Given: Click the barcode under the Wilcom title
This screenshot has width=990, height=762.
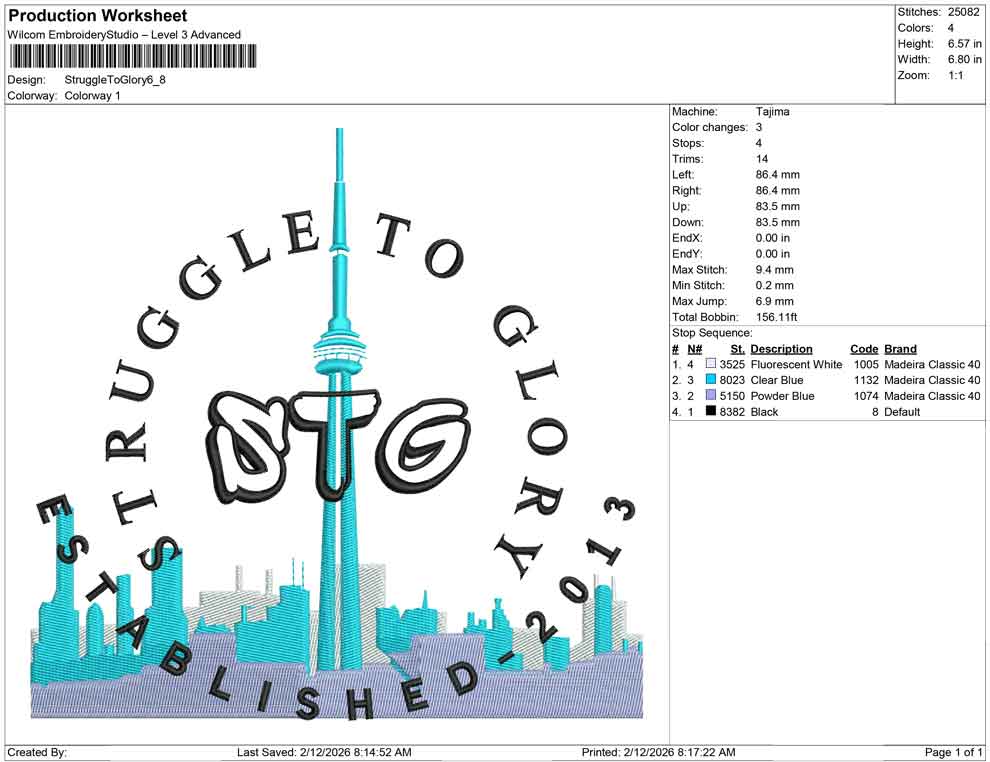Looking at the screenshot, I should (x=134, y=57).
